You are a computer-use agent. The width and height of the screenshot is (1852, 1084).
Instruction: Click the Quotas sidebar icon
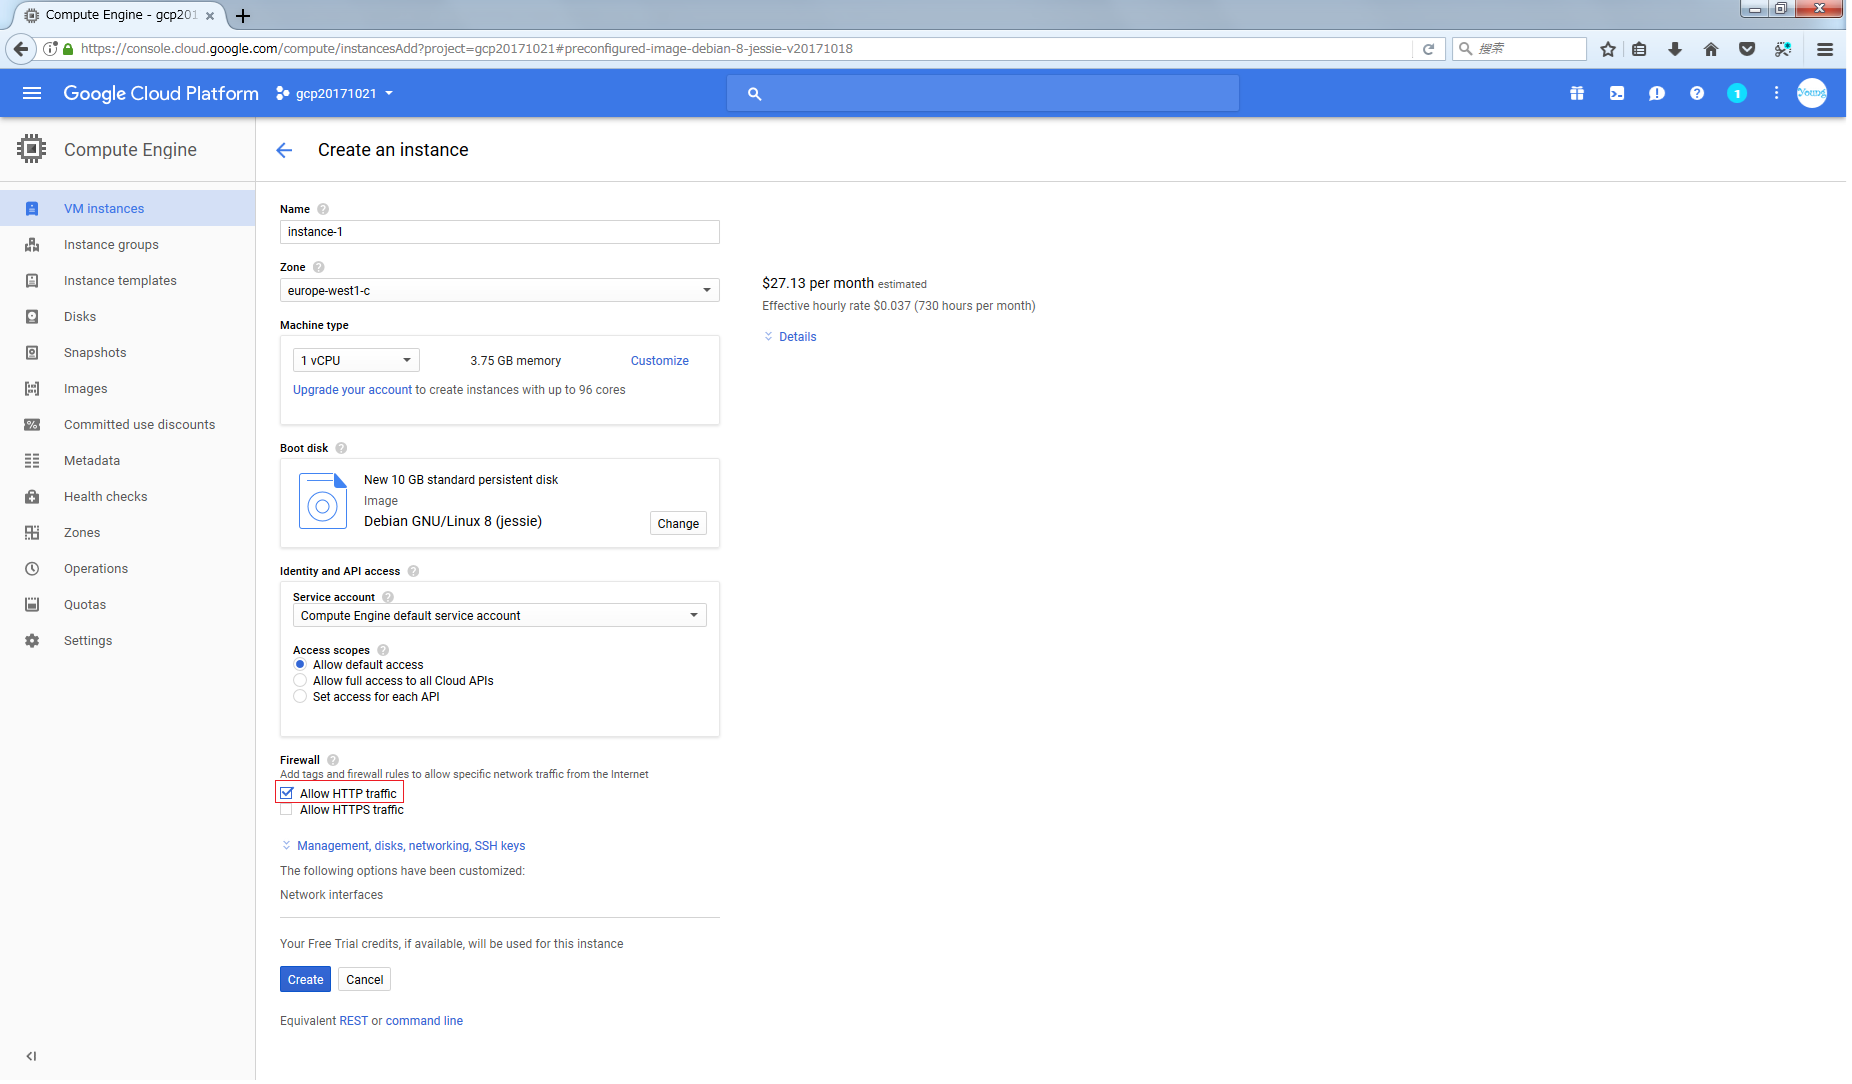pos(32,605)
